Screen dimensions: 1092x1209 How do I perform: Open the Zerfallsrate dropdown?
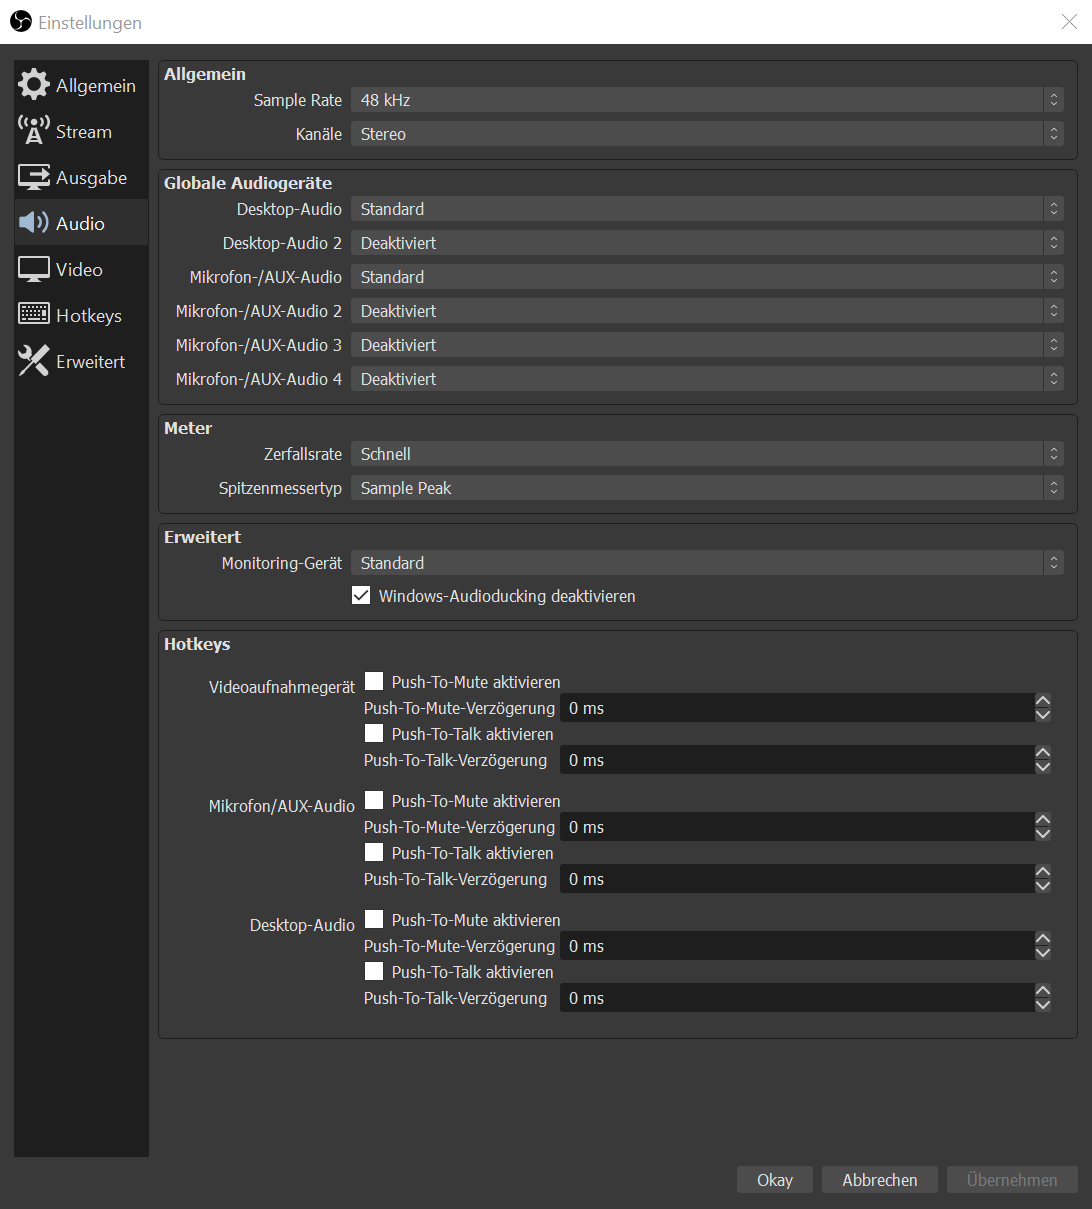pyautogui.click(x=706, y=454)
